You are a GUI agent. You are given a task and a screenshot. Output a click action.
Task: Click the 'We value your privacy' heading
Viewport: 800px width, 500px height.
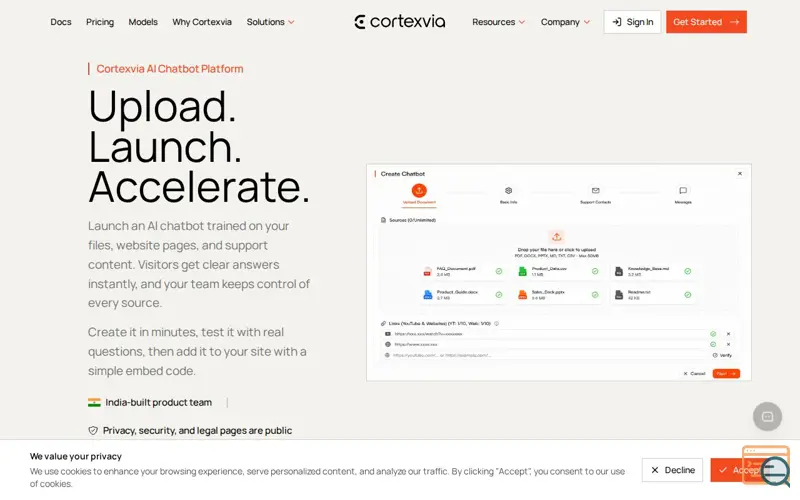pos(76,456)
